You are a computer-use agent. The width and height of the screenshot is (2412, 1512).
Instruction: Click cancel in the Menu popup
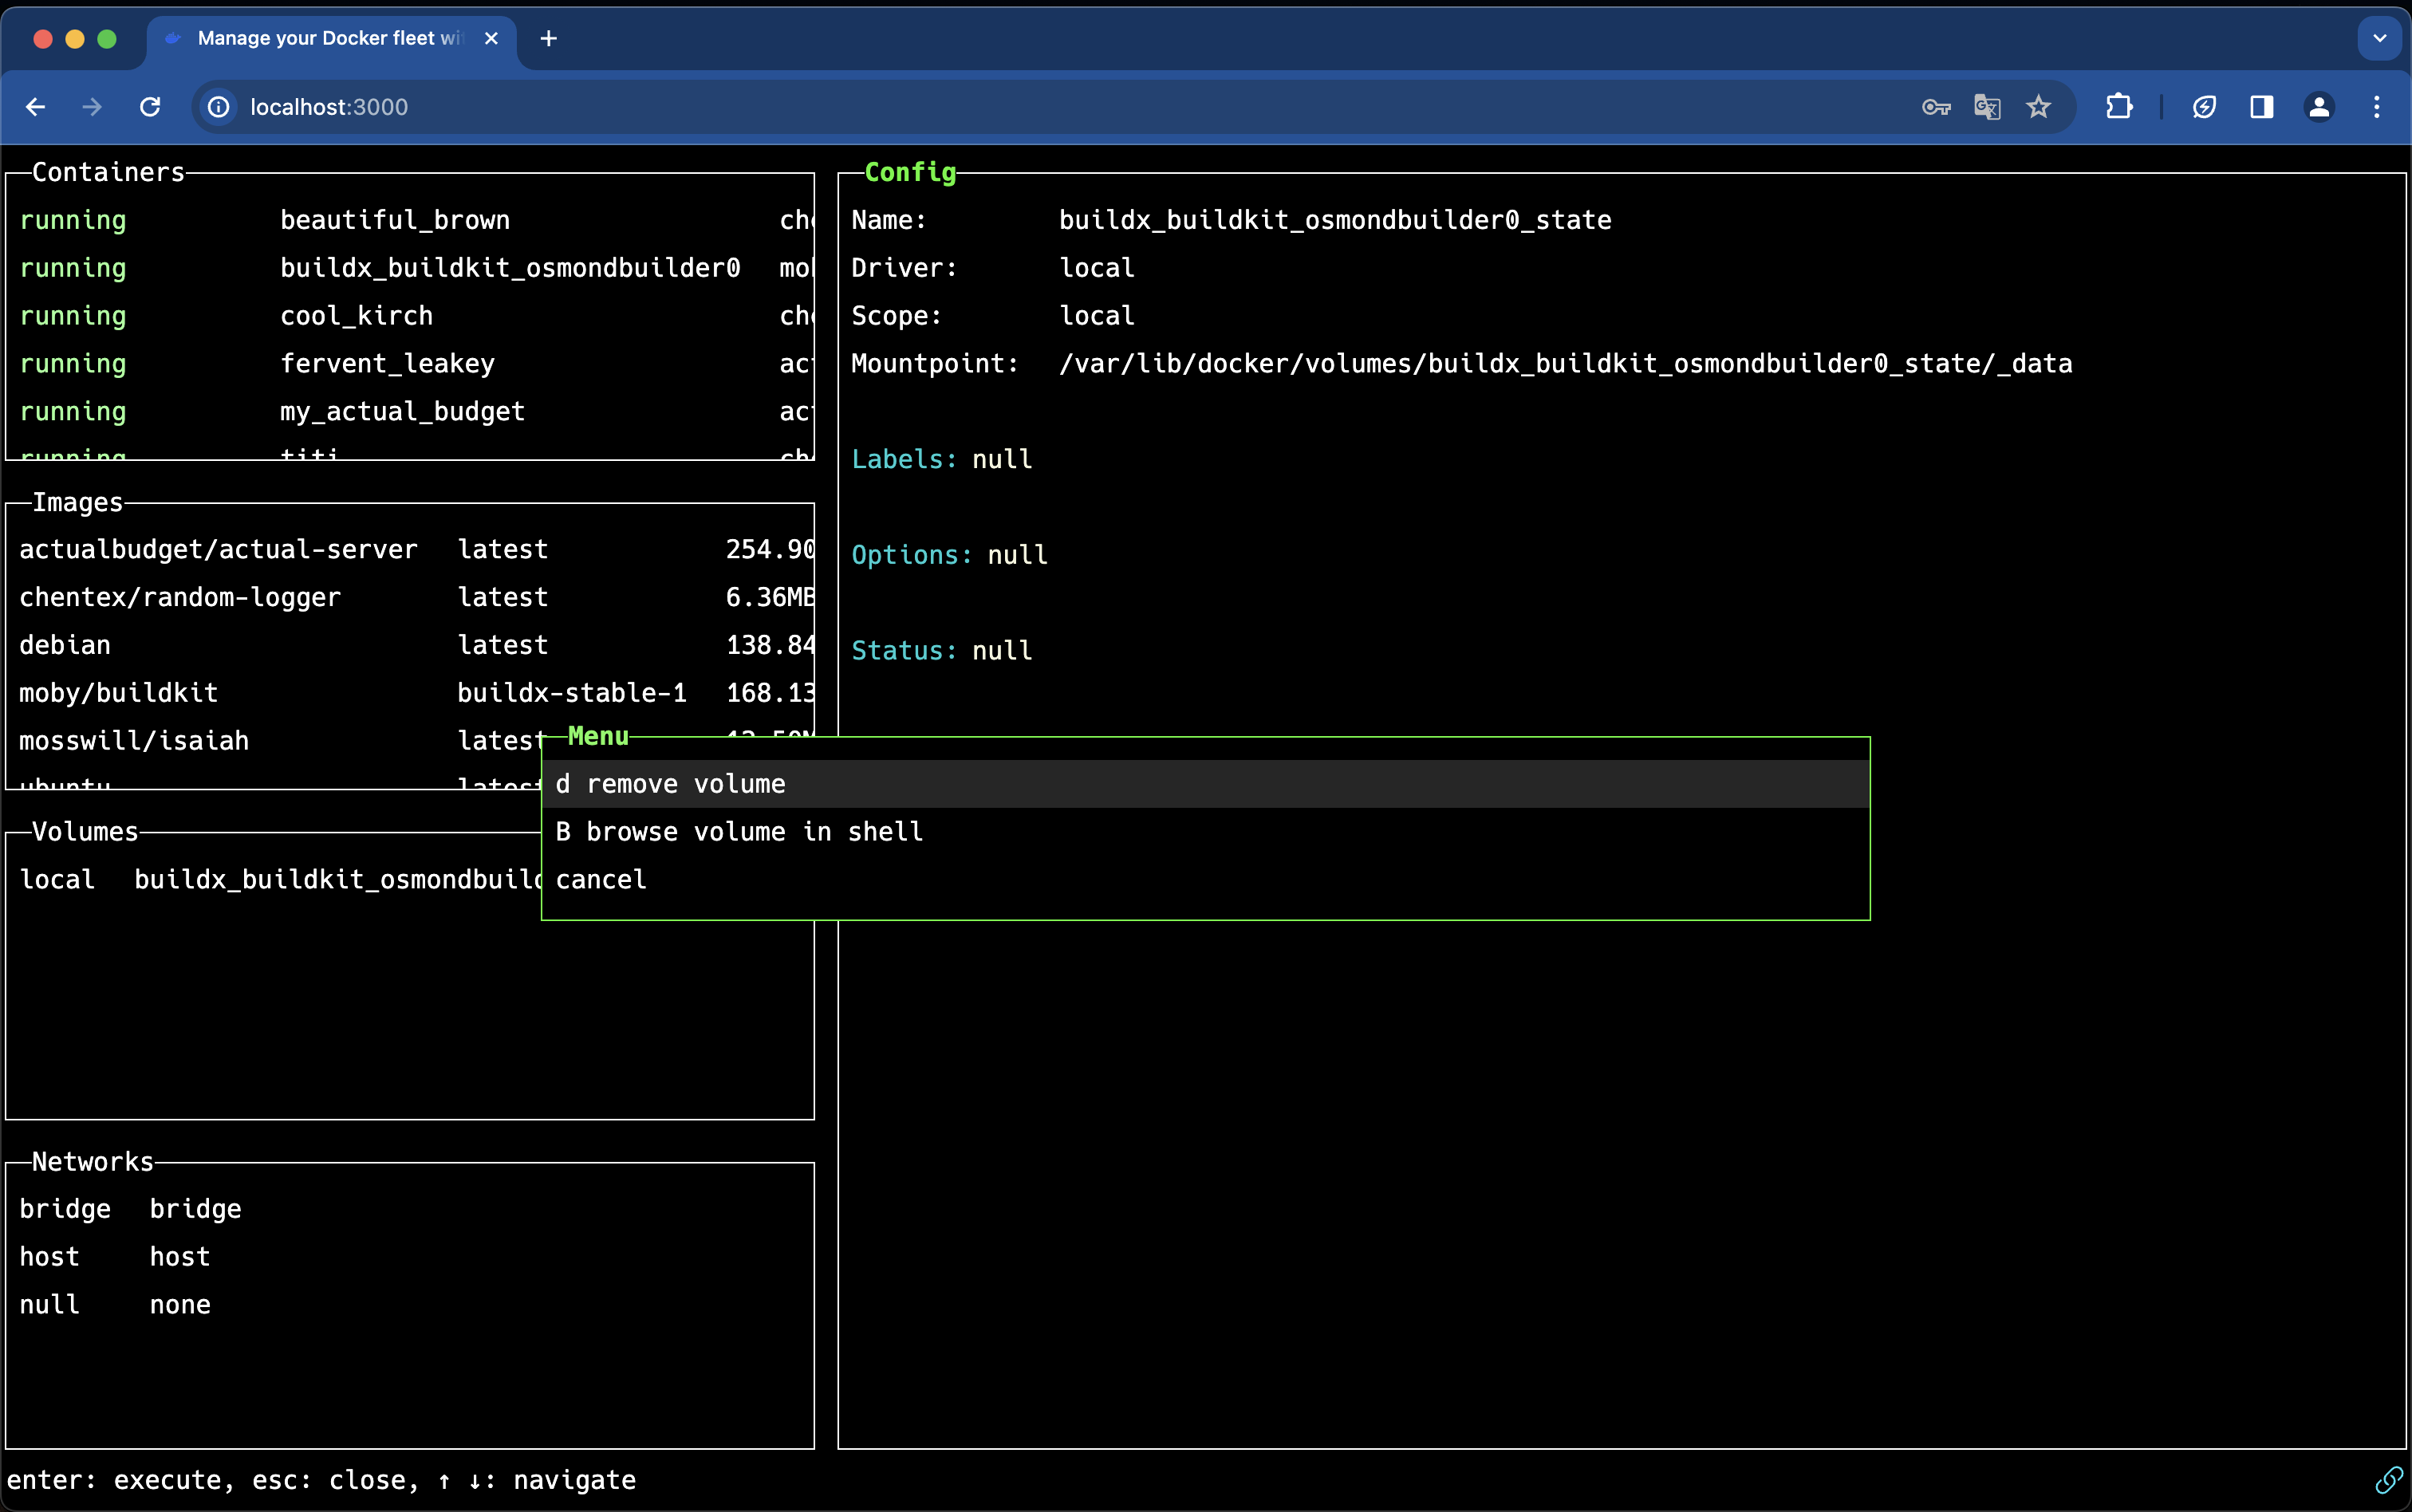click(602, 880)
